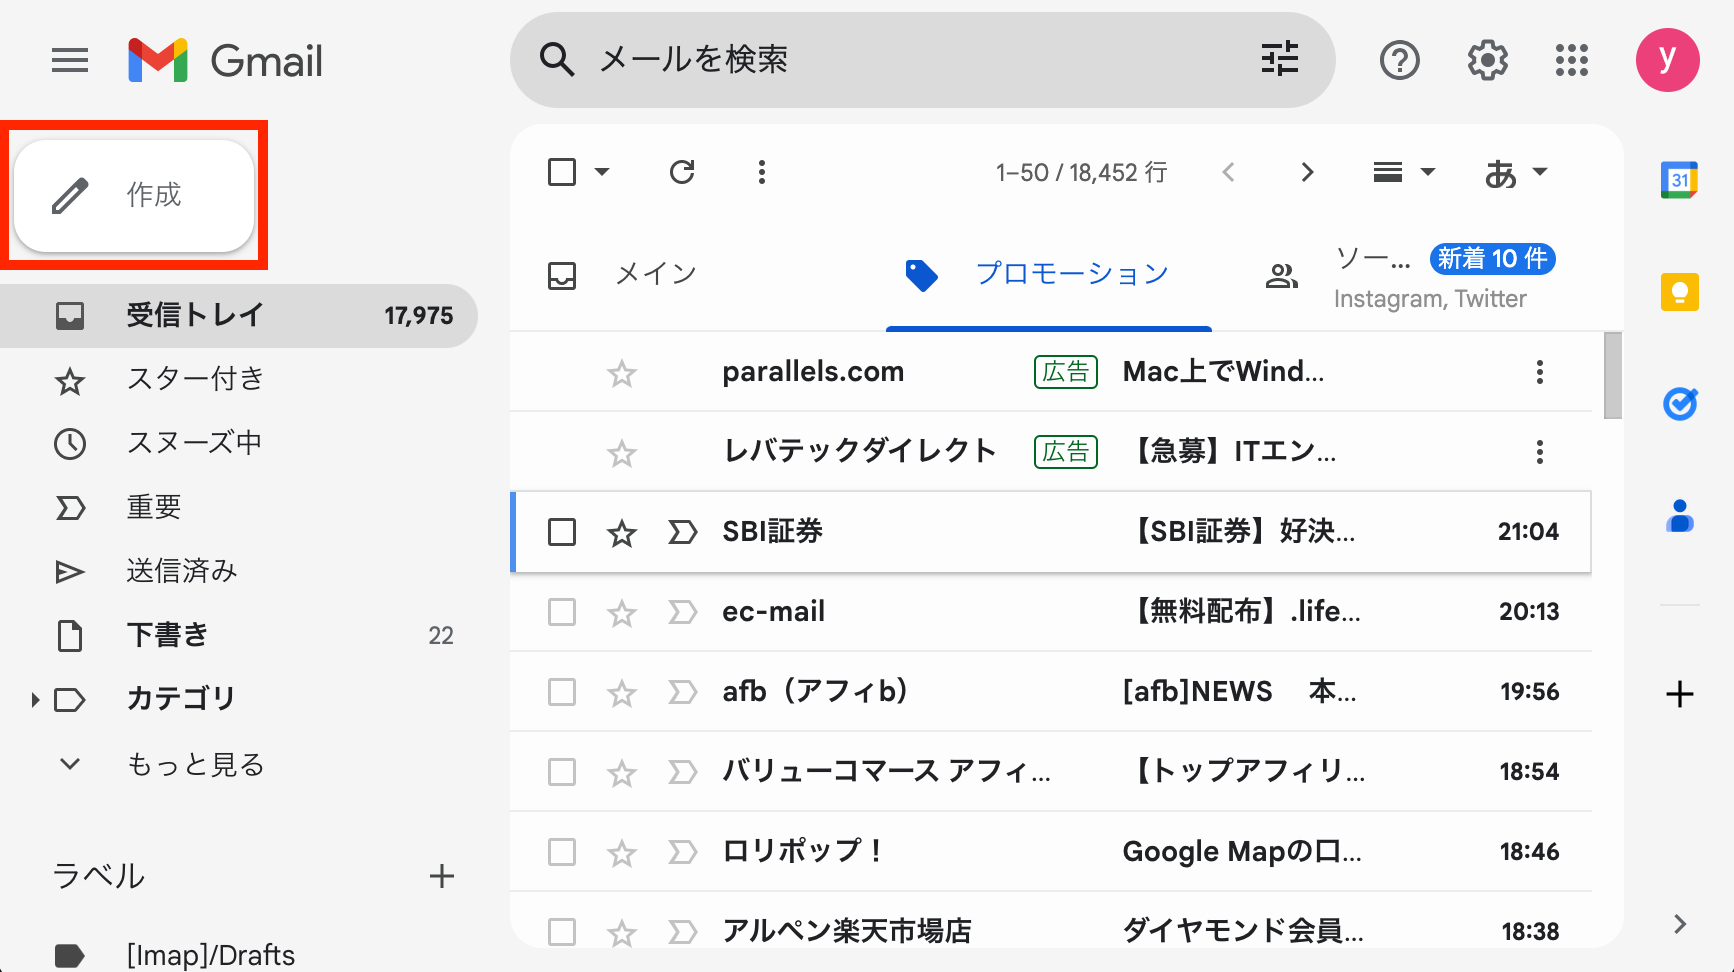Click the mail list scrollbar thumb

1612,376
